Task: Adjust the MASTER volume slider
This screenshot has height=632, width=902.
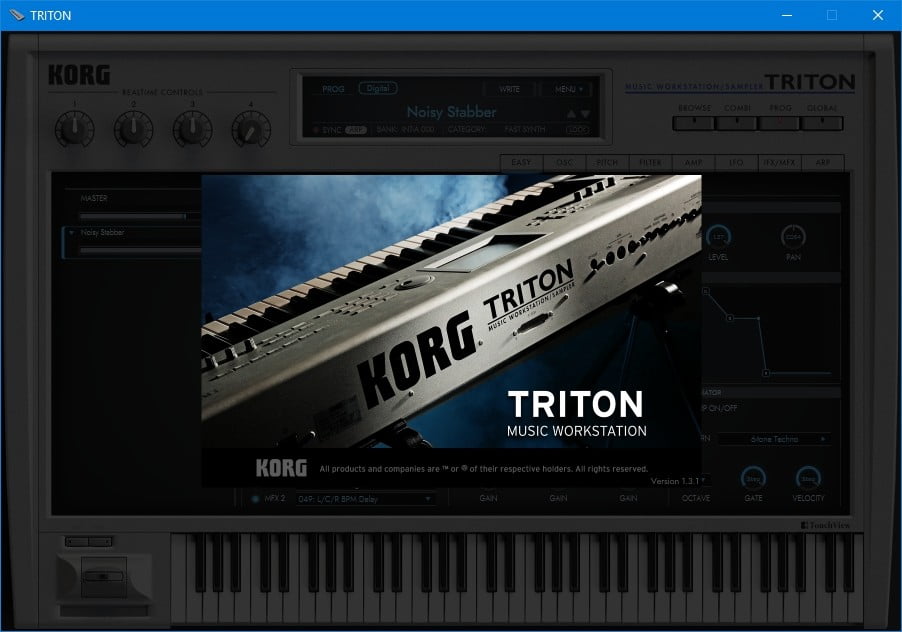Action: tap(140, 217)
